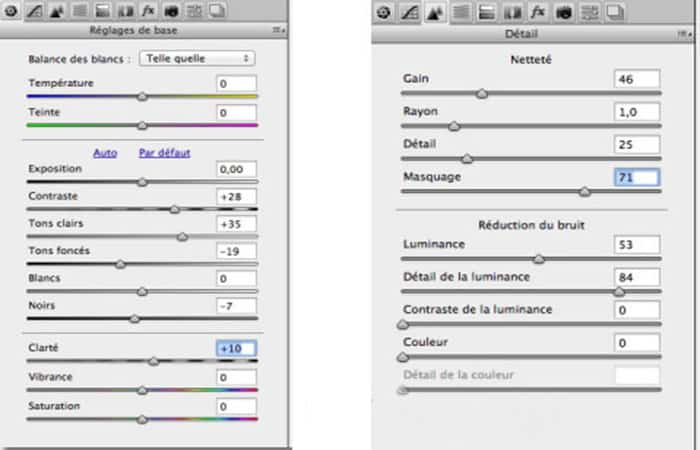Open panel menu of Réglages de base header
This screenshot has width=700, height=450.
(x=279, y=30)
